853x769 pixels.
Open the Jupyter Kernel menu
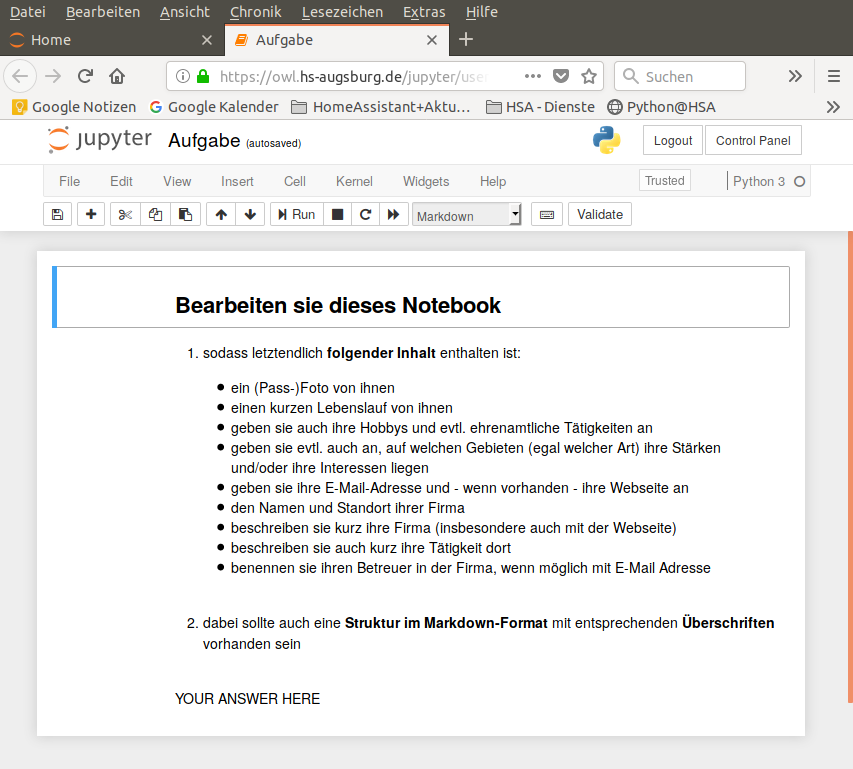pyautogui.click(x=354, y=181)
